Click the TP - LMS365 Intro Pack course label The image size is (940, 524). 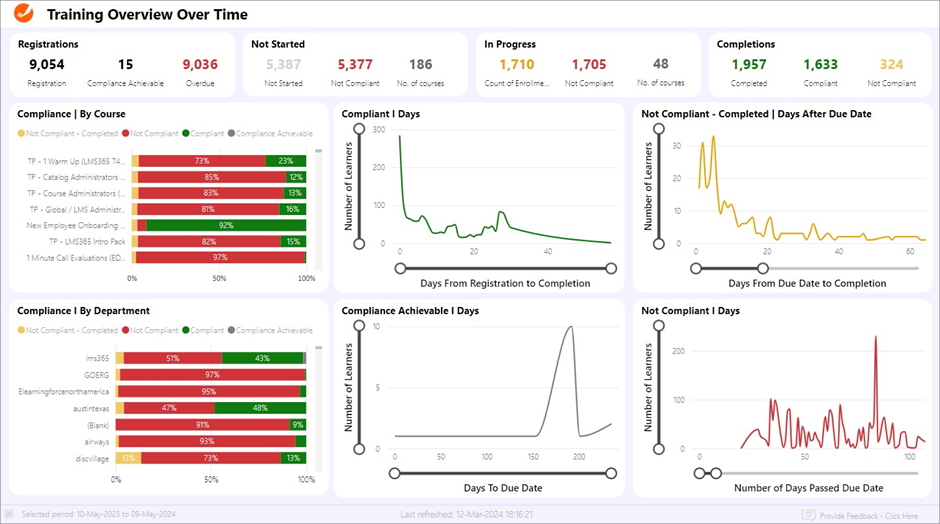click(88, 241)
